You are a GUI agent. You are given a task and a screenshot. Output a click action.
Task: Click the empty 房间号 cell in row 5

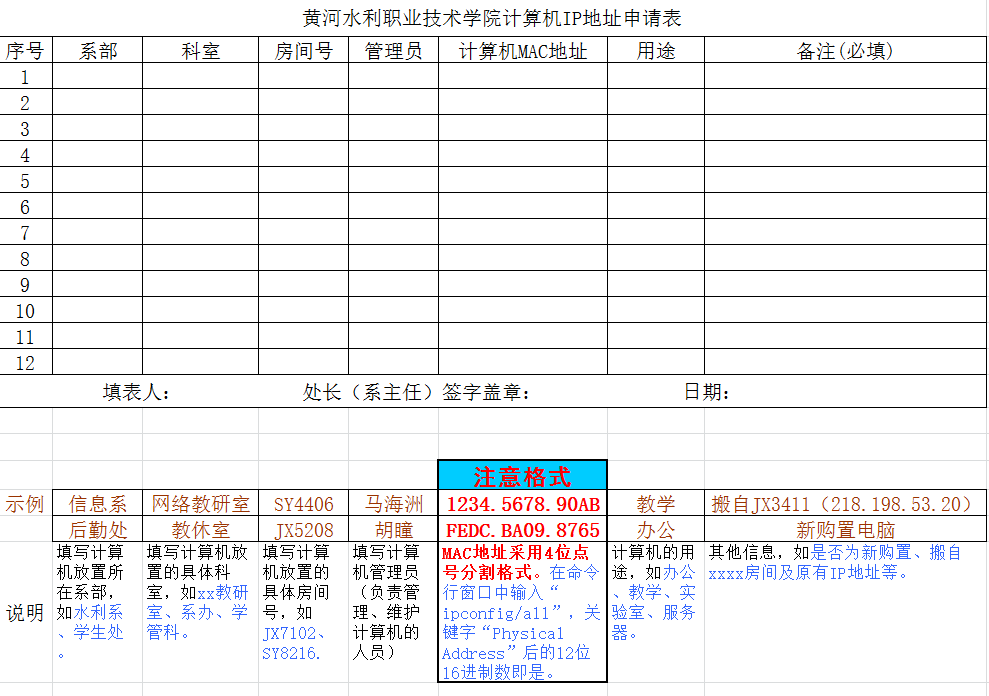(303, 181)
